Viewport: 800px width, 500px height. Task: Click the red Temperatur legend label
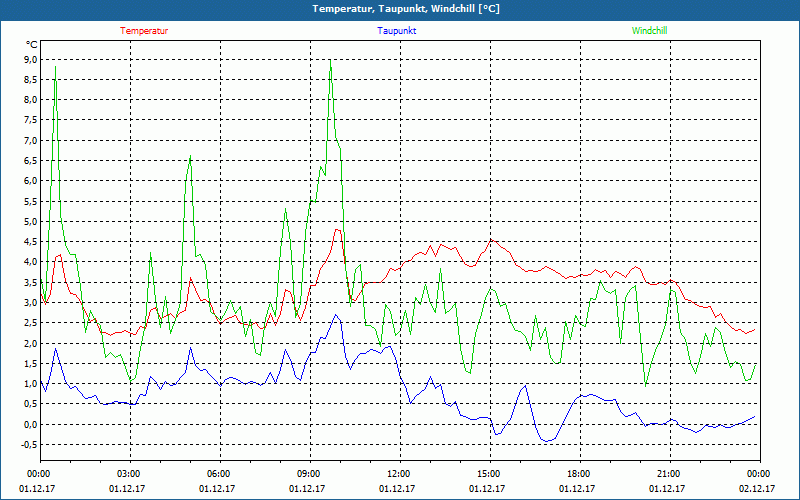[144, 31]
